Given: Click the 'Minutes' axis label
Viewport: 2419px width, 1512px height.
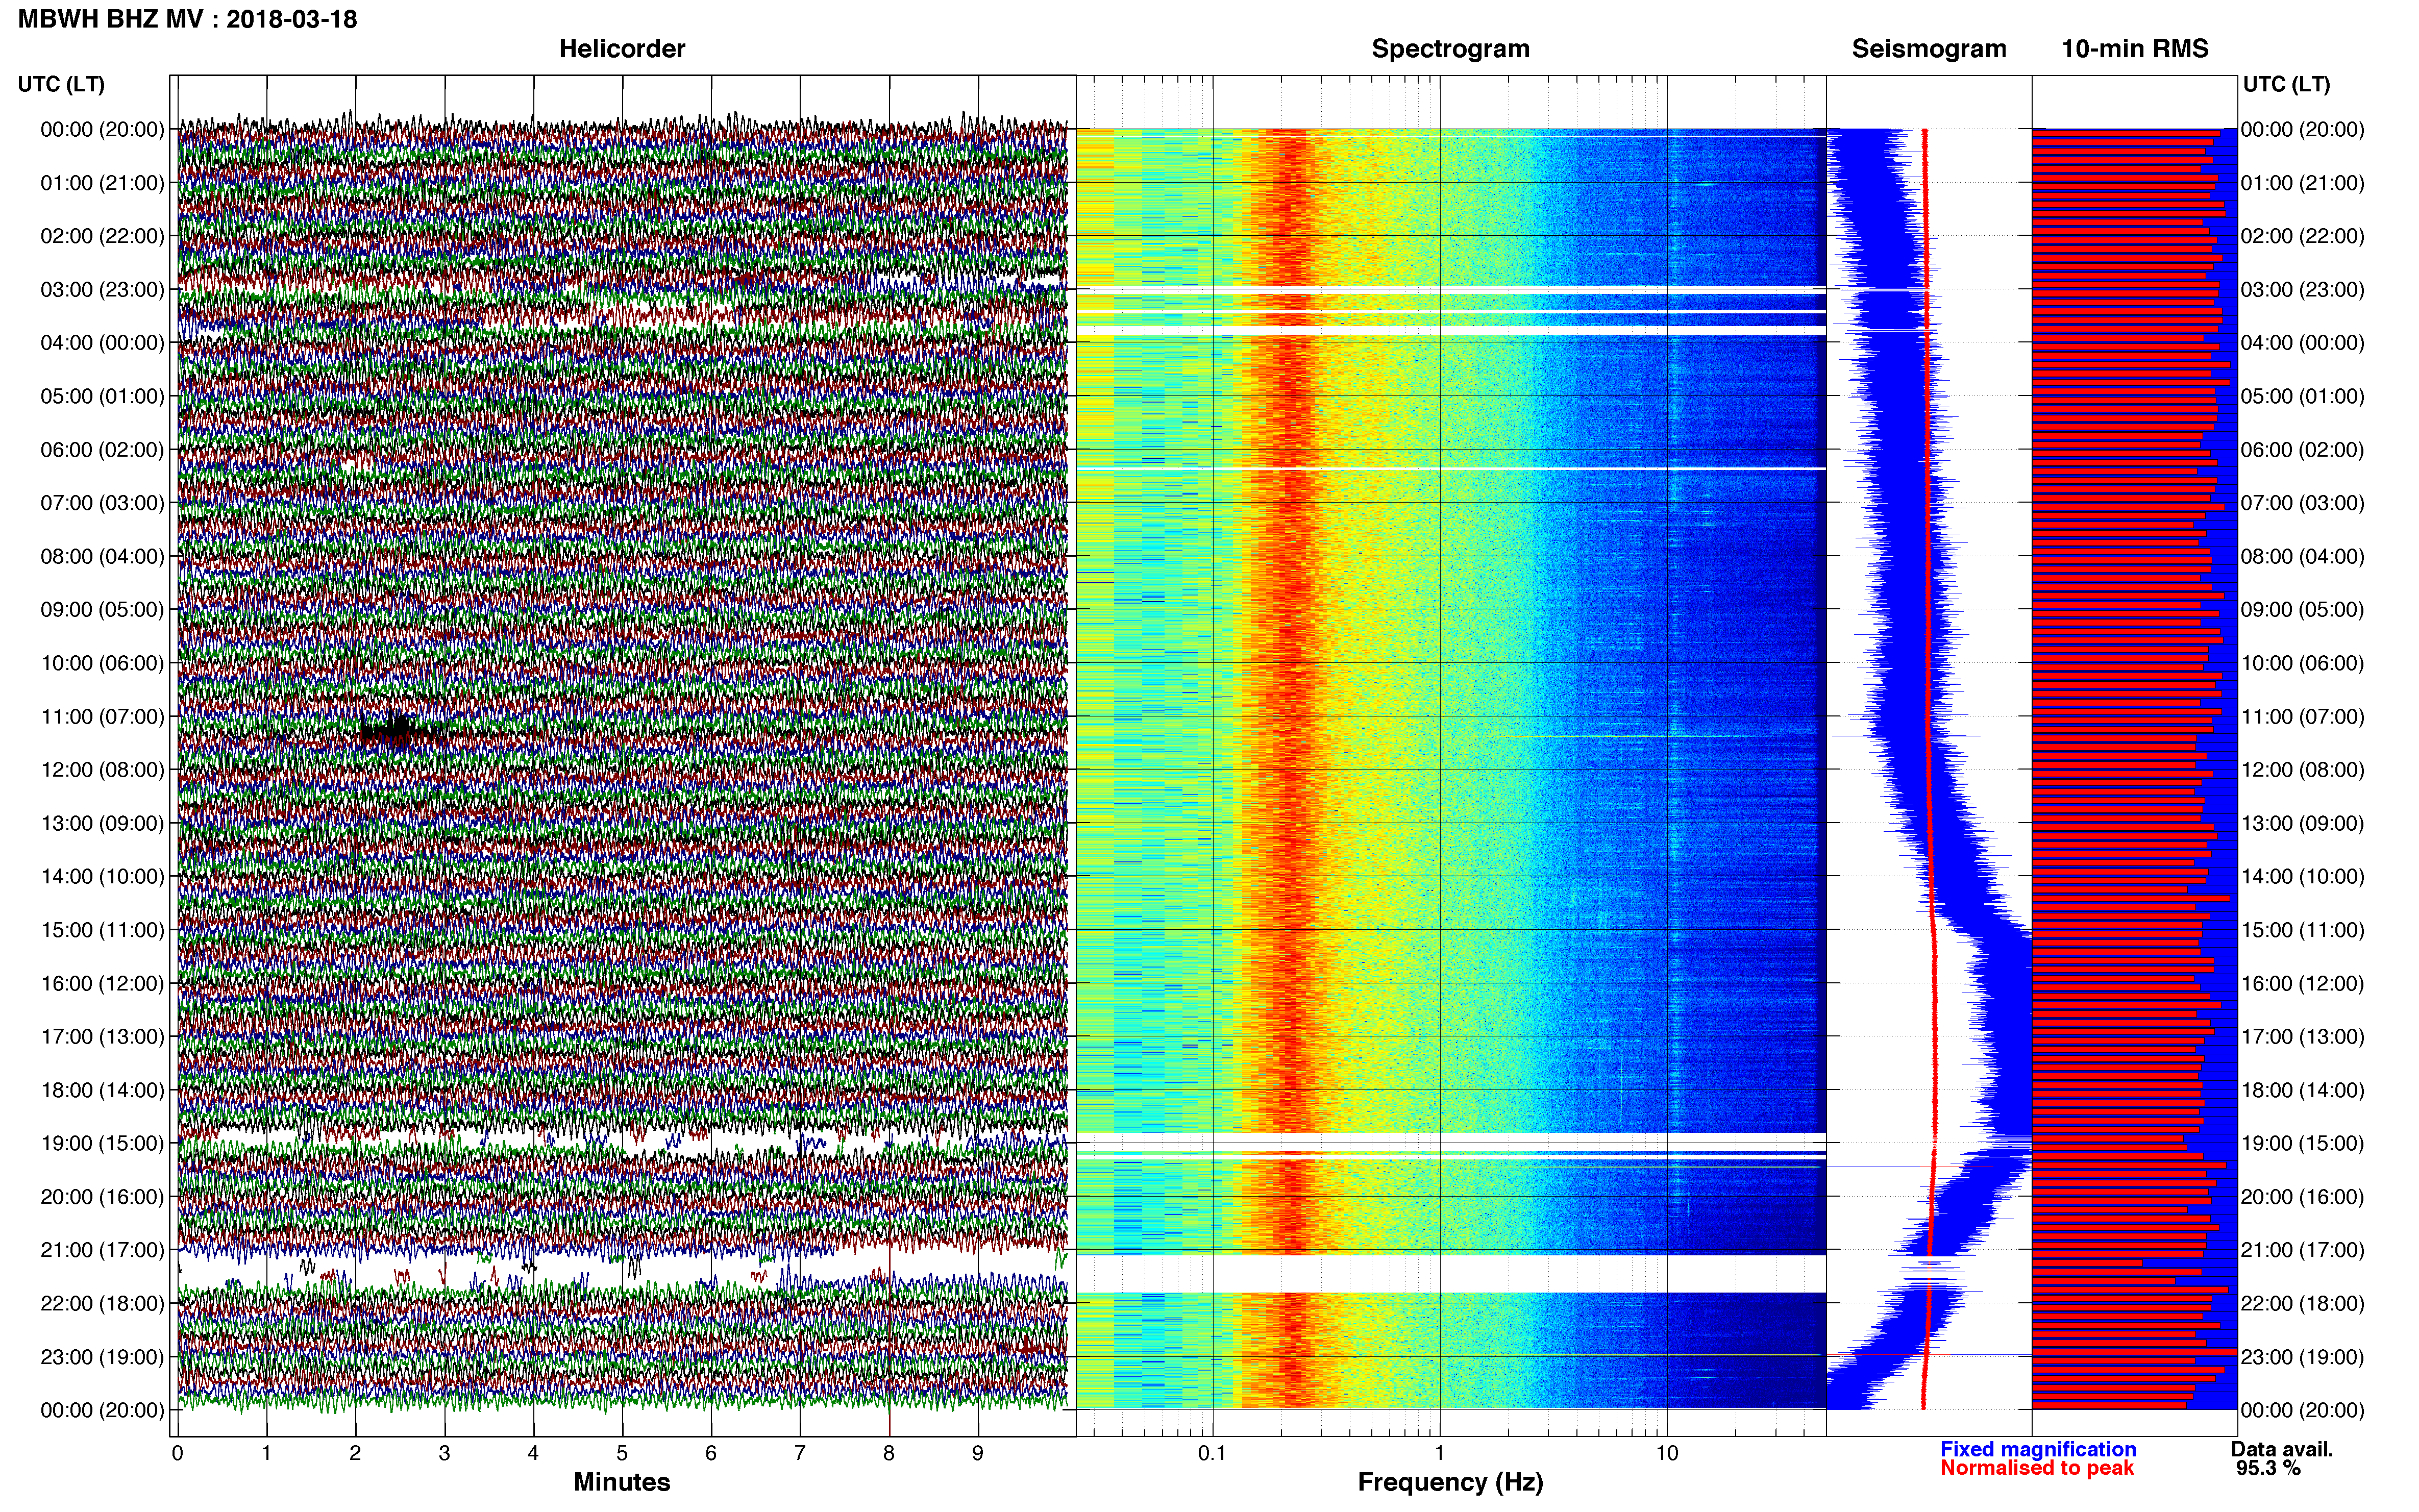Looking at the screenshot, I should [x=622, y=1482].
